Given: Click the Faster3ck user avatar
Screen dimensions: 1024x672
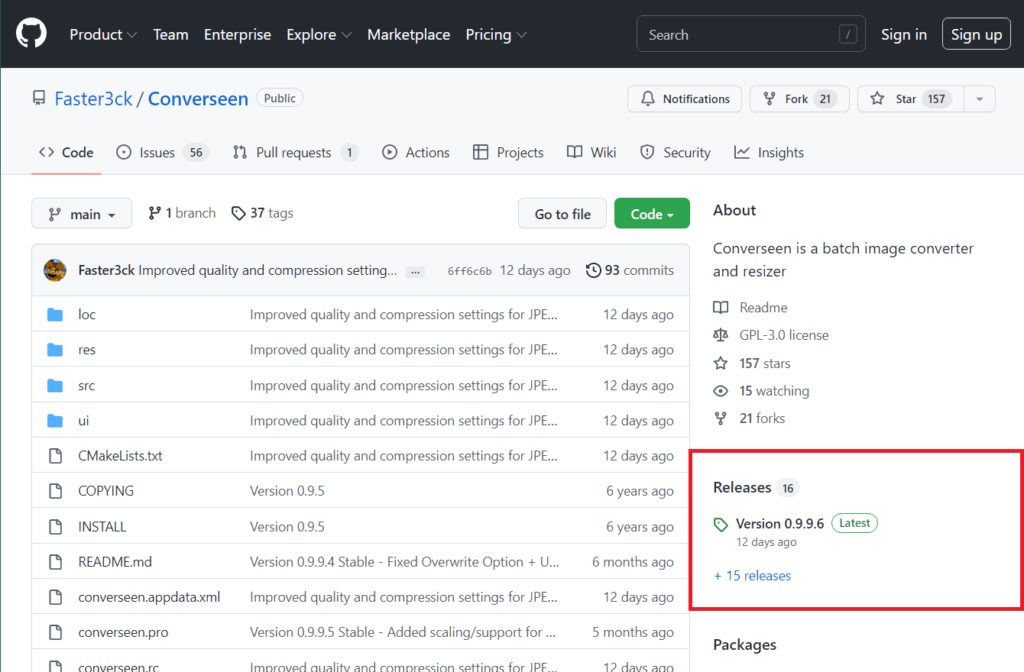Looking at the screenshot, I should point(55,270).
